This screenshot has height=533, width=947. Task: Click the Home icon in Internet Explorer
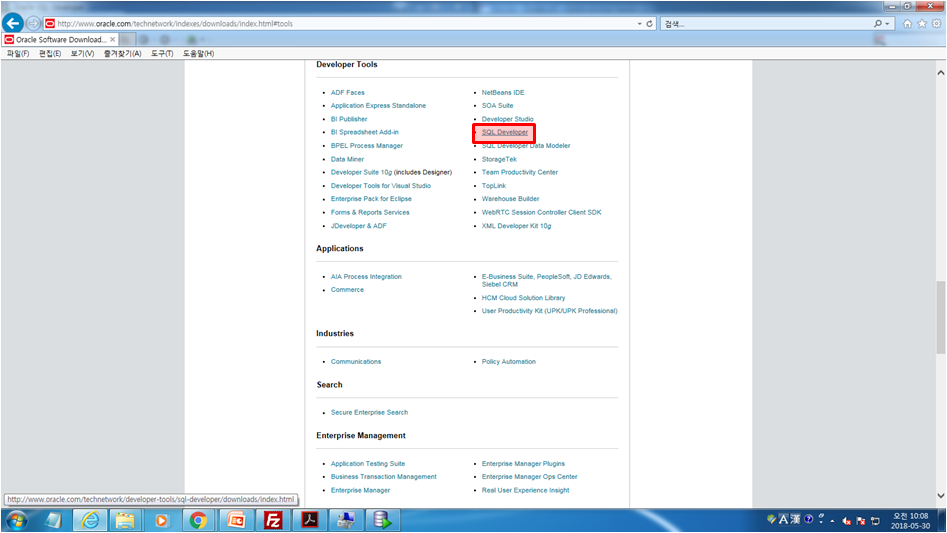tap(907, 24)
